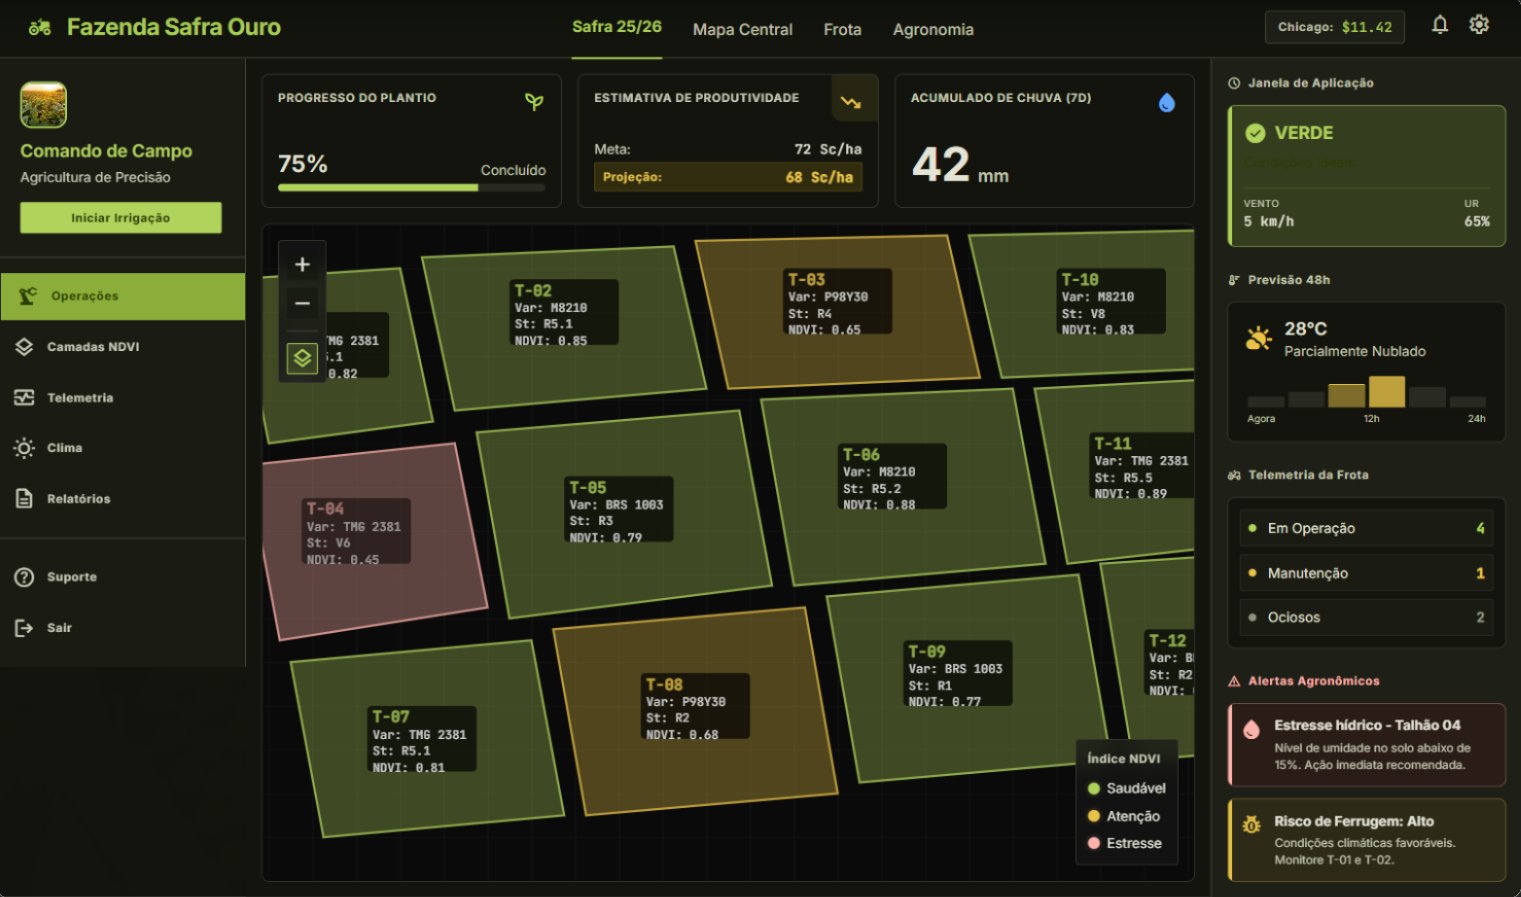1521x897 pixels.
Task: Open the Ociosos fleet row
Action: point(1366,617)
